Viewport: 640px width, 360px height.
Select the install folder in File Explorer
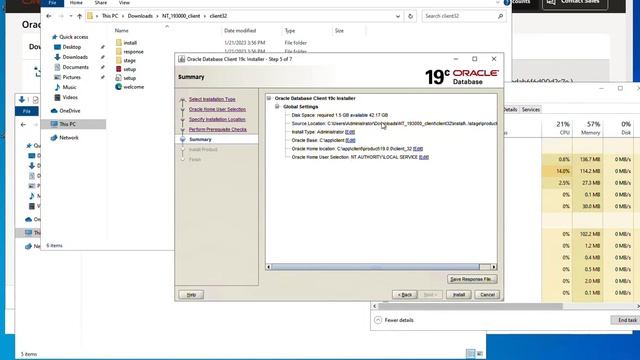pos(127,43)
